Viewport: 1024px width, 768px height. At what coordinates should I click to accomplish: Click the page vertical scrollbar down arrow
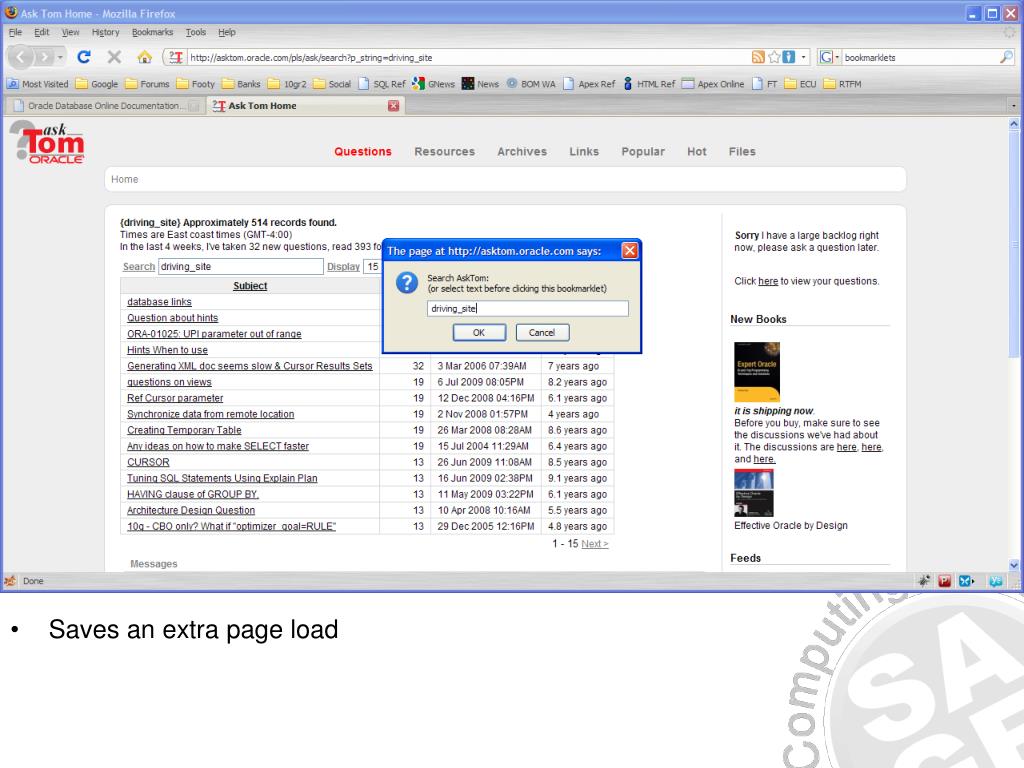[x=1014, y=565]
